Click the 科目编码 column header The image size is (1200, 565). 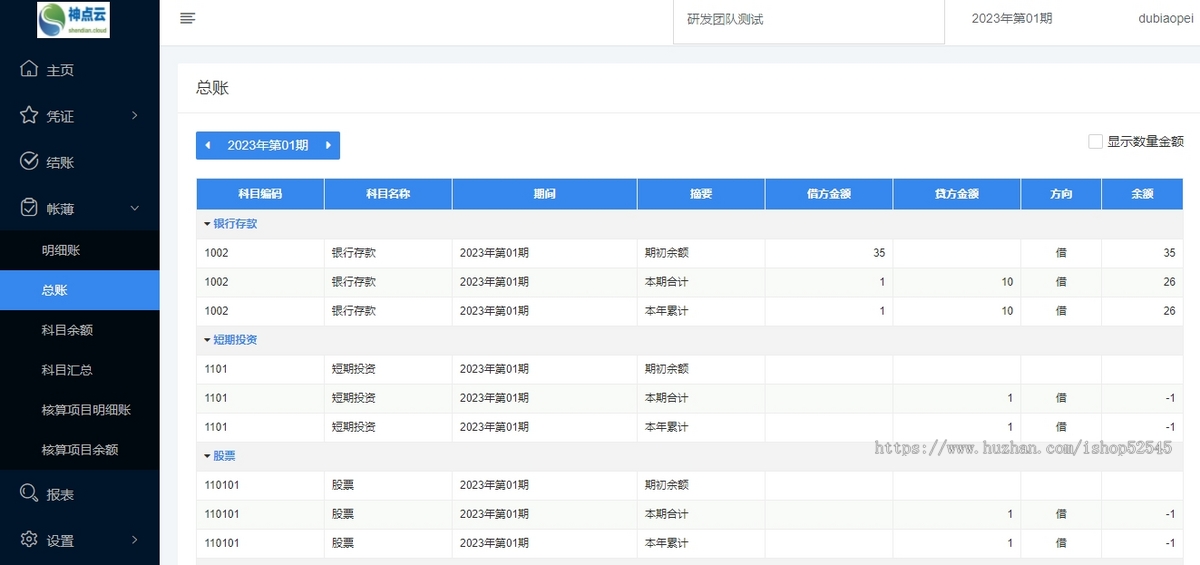pyautogui.click(x=260, y=194)
